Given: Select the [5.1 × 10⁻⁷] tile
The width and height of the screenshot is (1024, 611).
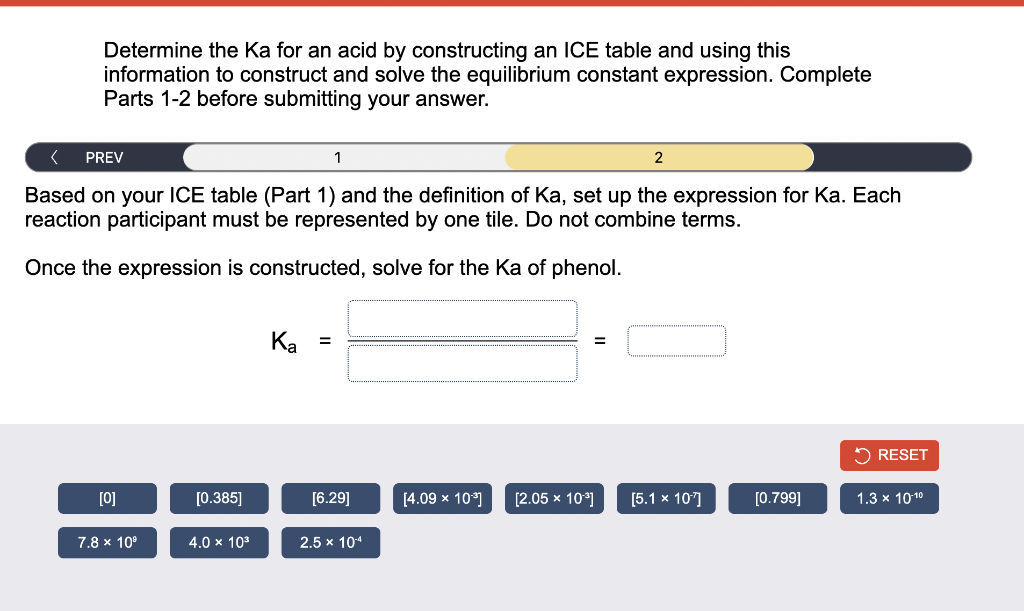Looking at the screenshot, I should [666, 498].
